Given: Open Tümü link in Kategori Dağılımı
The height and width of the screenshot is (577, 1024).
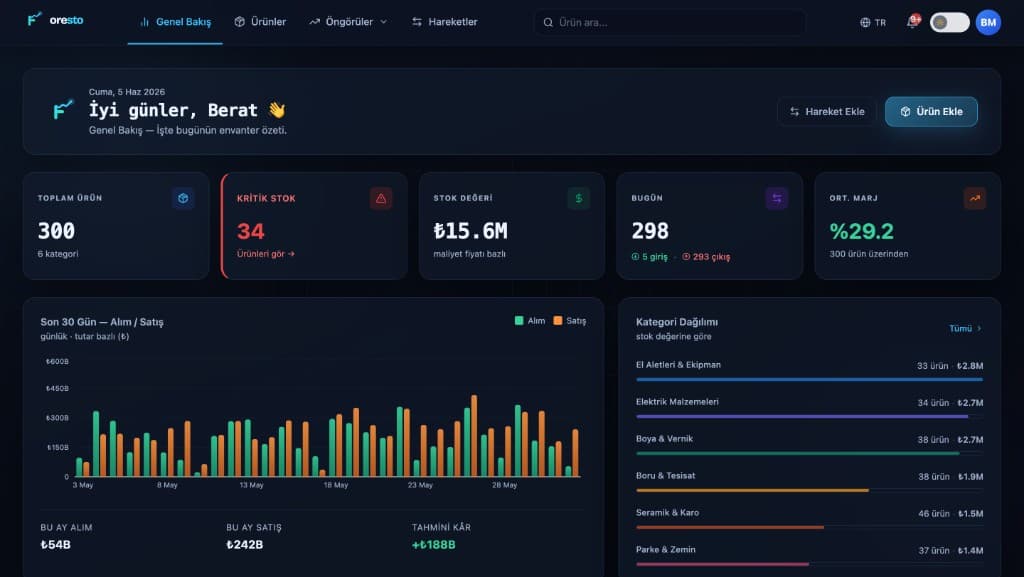Looking at the screenshot, I should [965, 328].
